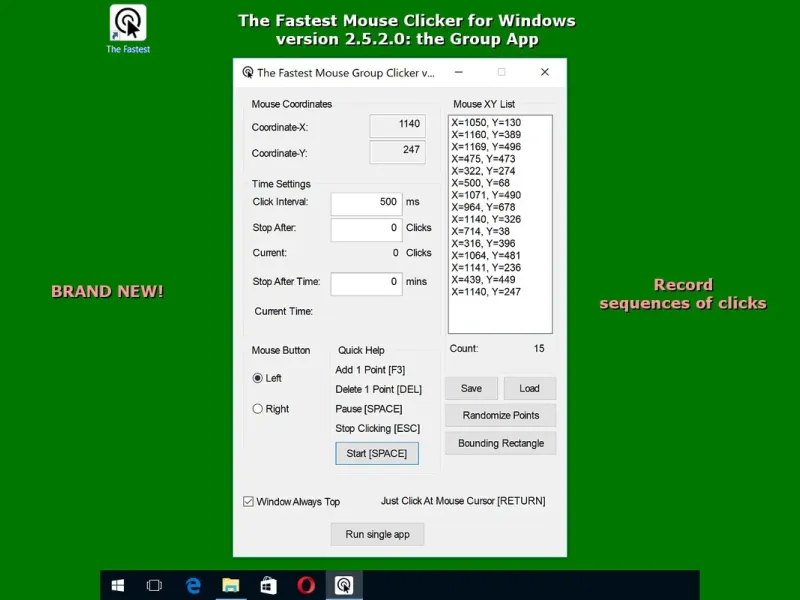Launch Opera browser from the taskbar
The image size is (800, 600).
tap(306, 585)
